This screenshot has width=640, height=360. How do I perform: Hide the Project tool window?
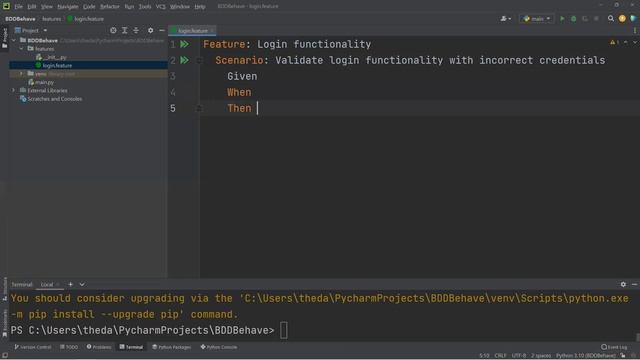(162, 30)
